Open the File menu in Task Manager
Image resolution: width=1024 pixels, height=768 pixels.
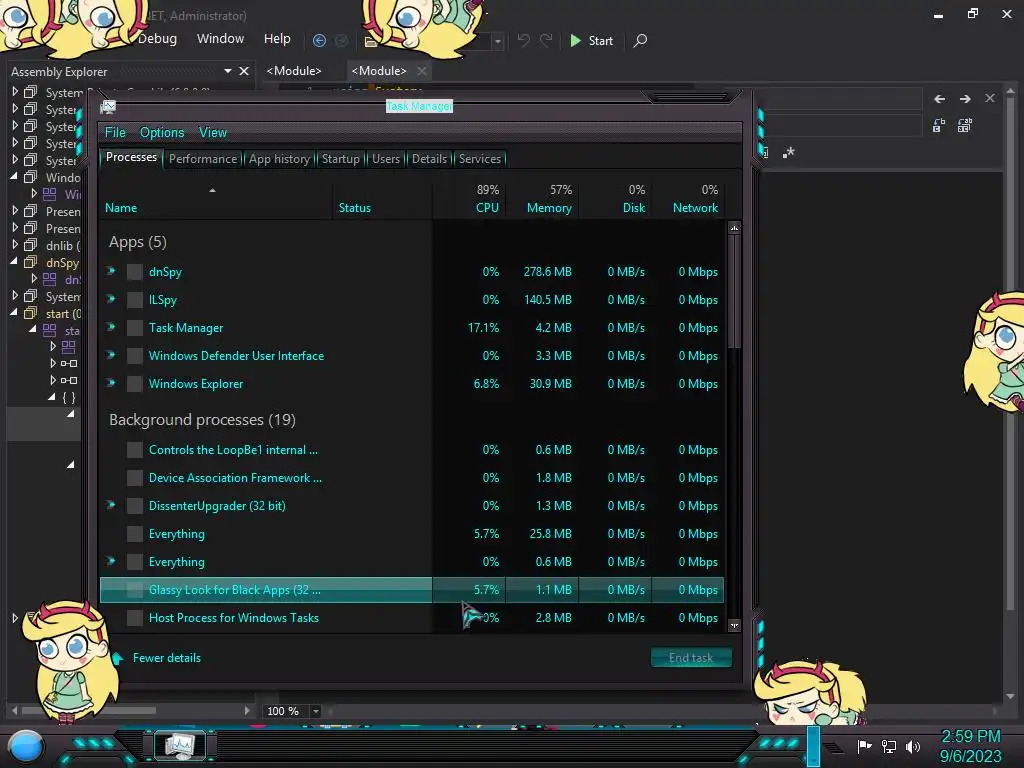click(116, 133)
